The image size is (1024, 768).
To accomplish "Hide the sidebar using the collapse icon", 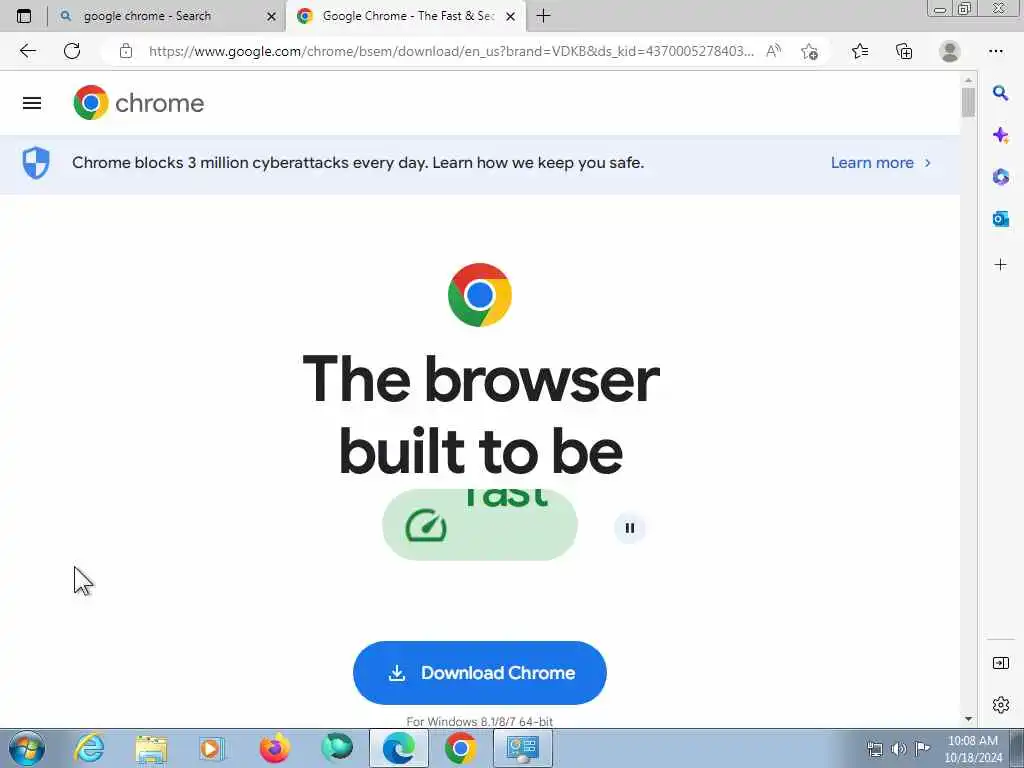I will (x=1000, y=663).
